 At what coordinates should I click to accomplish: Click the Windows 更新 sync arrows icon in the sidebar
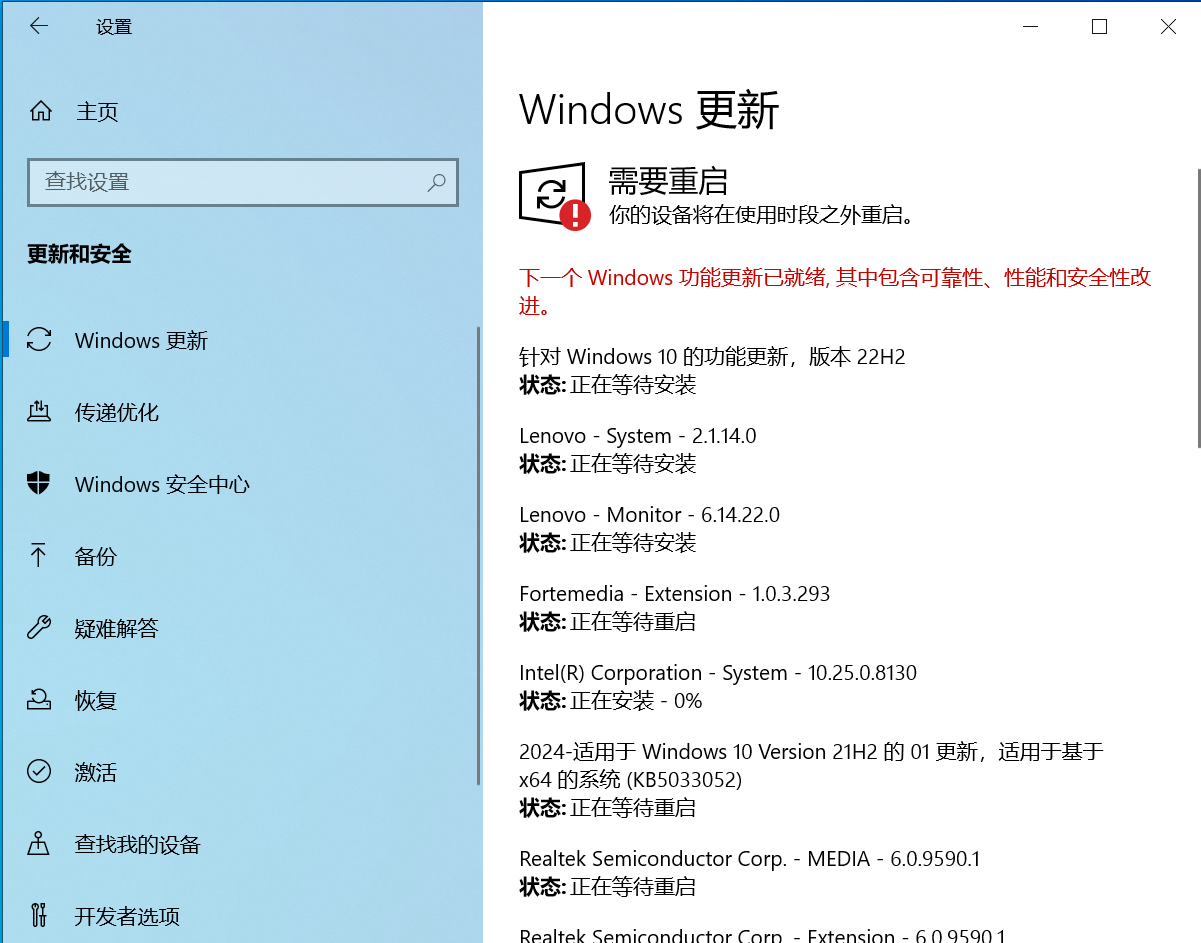tap(39, 340)
